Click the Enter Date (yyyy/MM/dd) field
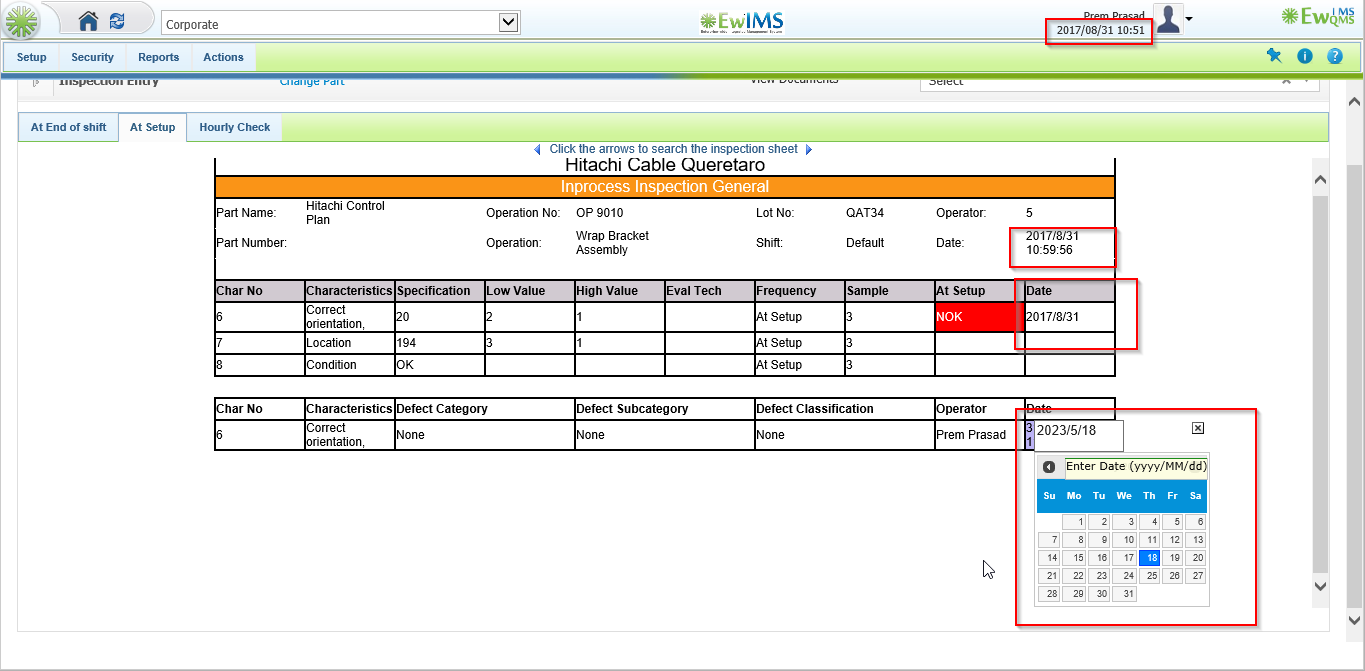Screen dimensions: 1365x671 click(x=1136, y=467)
